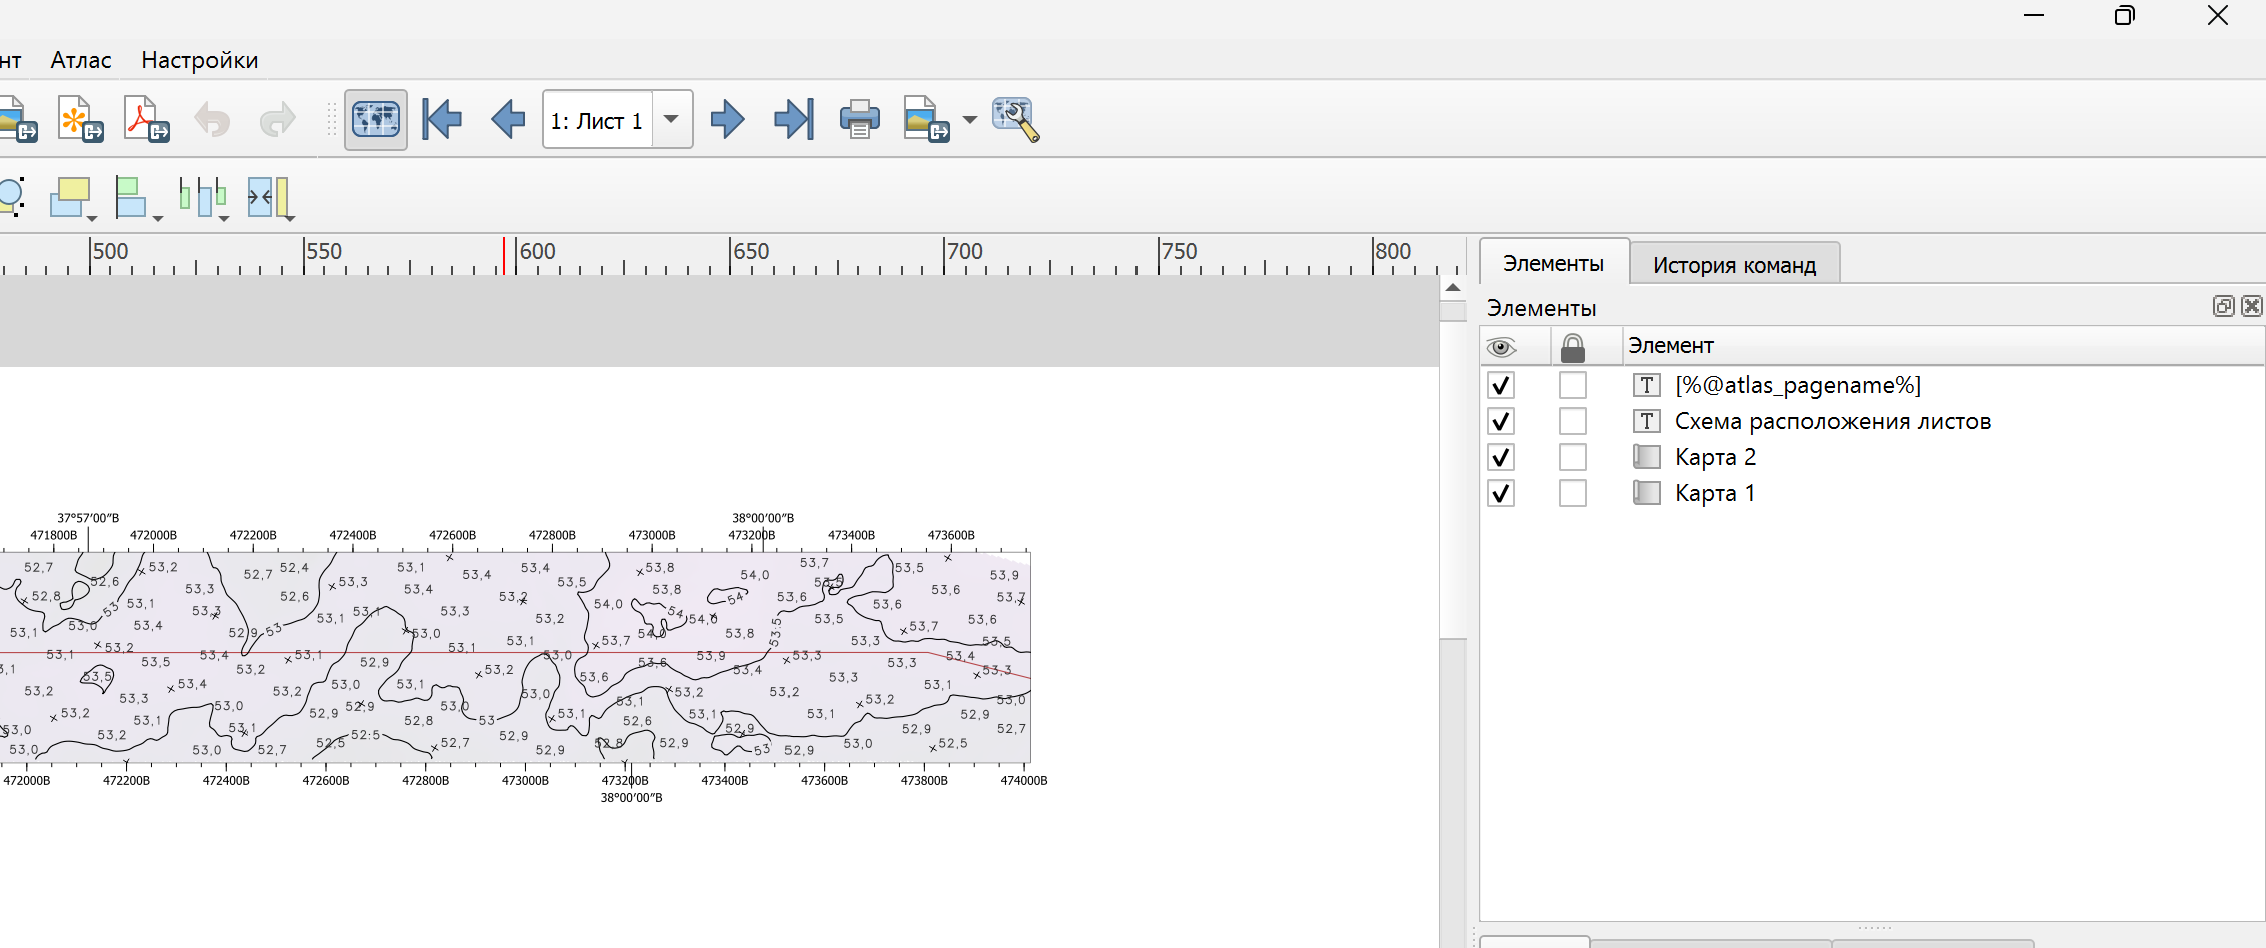The width and height of the screenshot is (2266, 948).
Task: Expand the align items dropdown arrow
Action: tap(157, 217)
